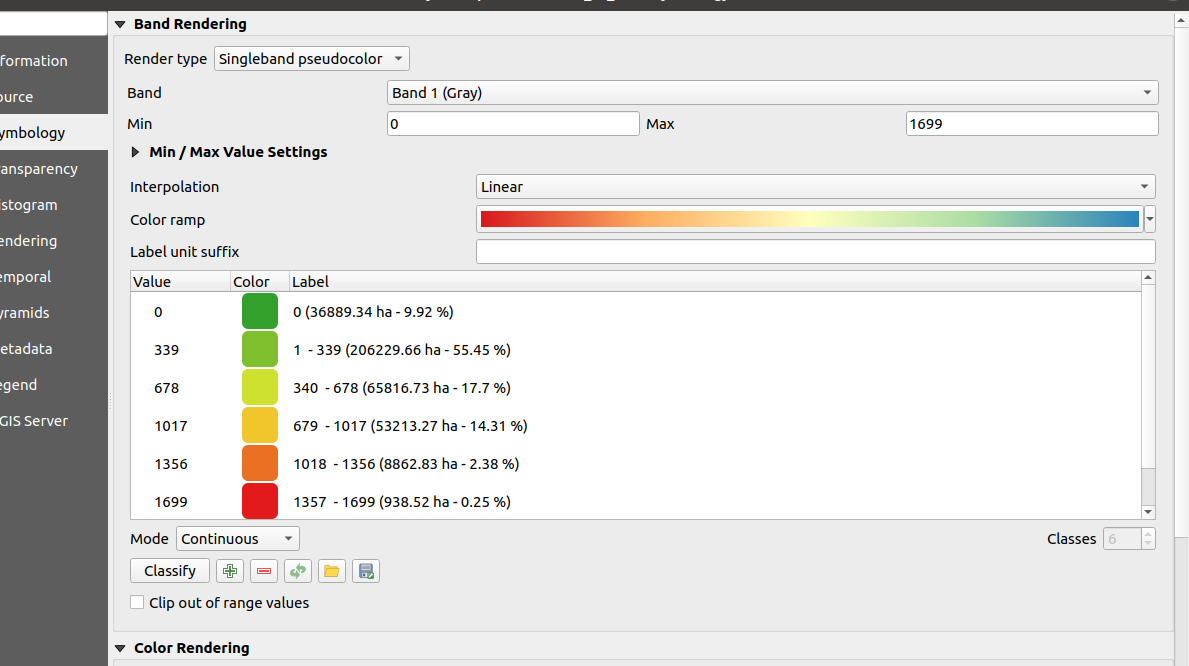Click the green plus add values icon

click(231, 571)
